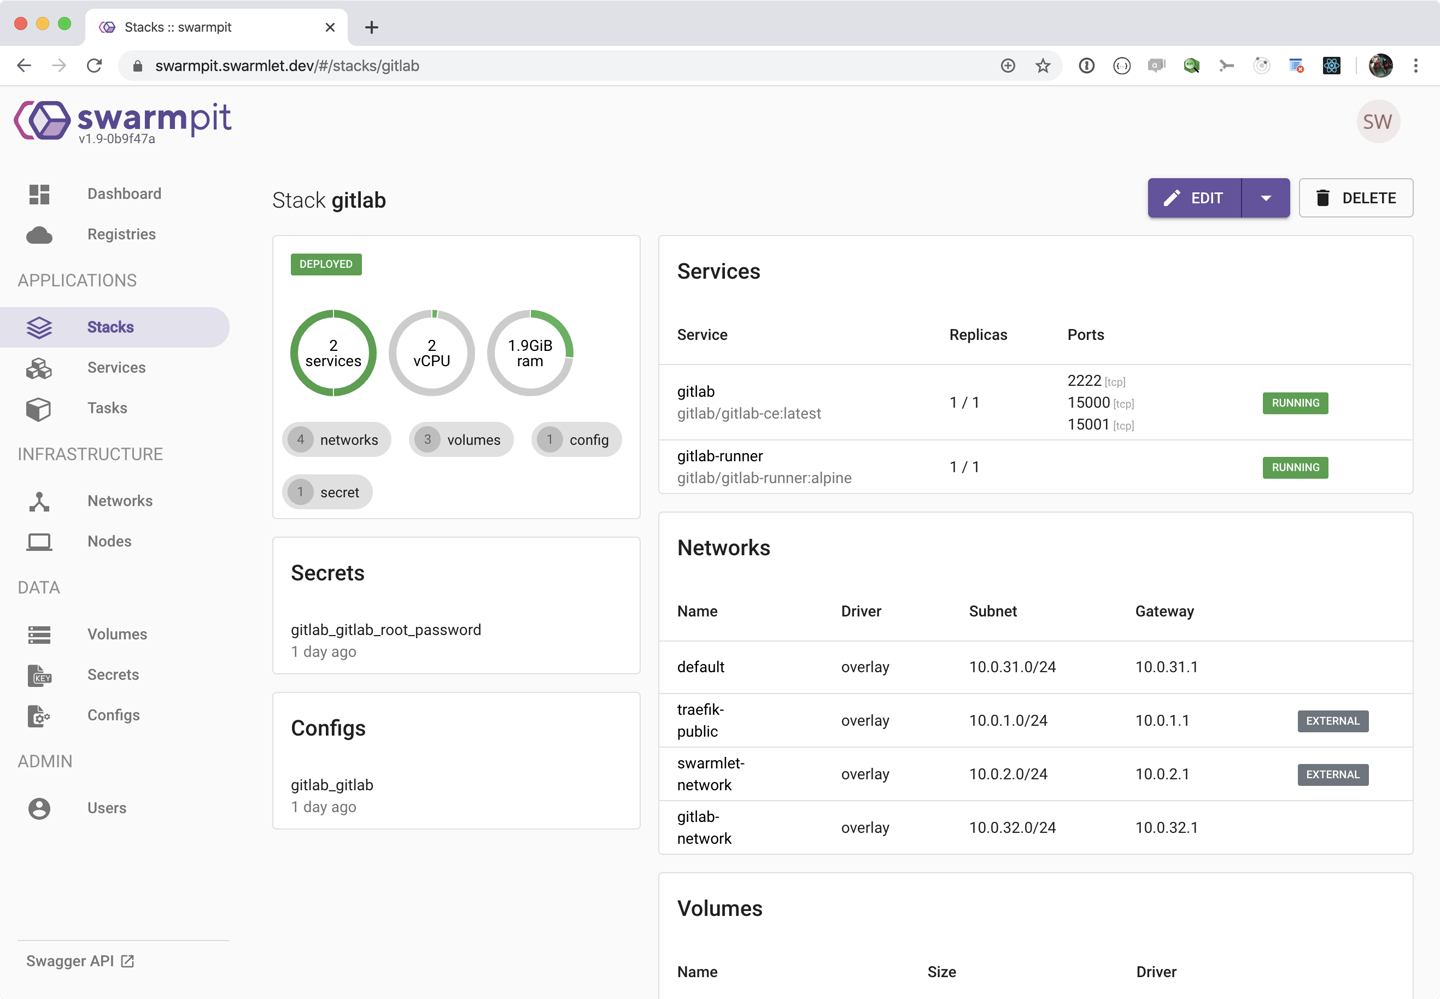Select the Tasks cube icon

point(39,408)
